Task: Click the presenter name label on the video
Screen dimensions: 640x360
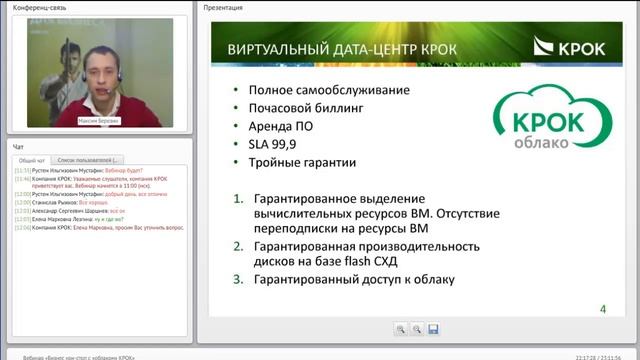Action: click(x=99, y=121)
